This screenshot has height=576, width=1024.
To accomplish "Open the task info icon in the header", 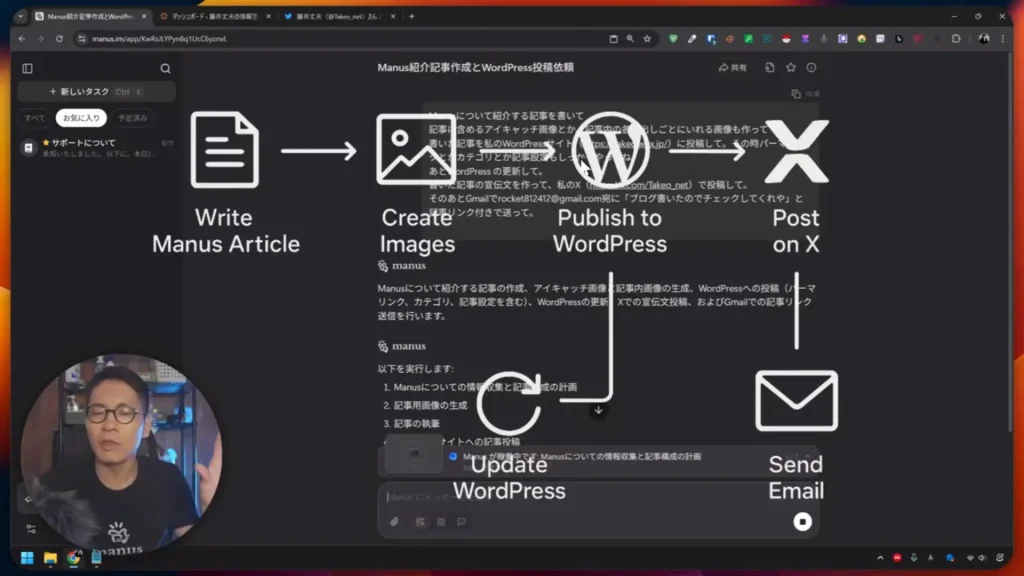I will (x=811, y=67).
